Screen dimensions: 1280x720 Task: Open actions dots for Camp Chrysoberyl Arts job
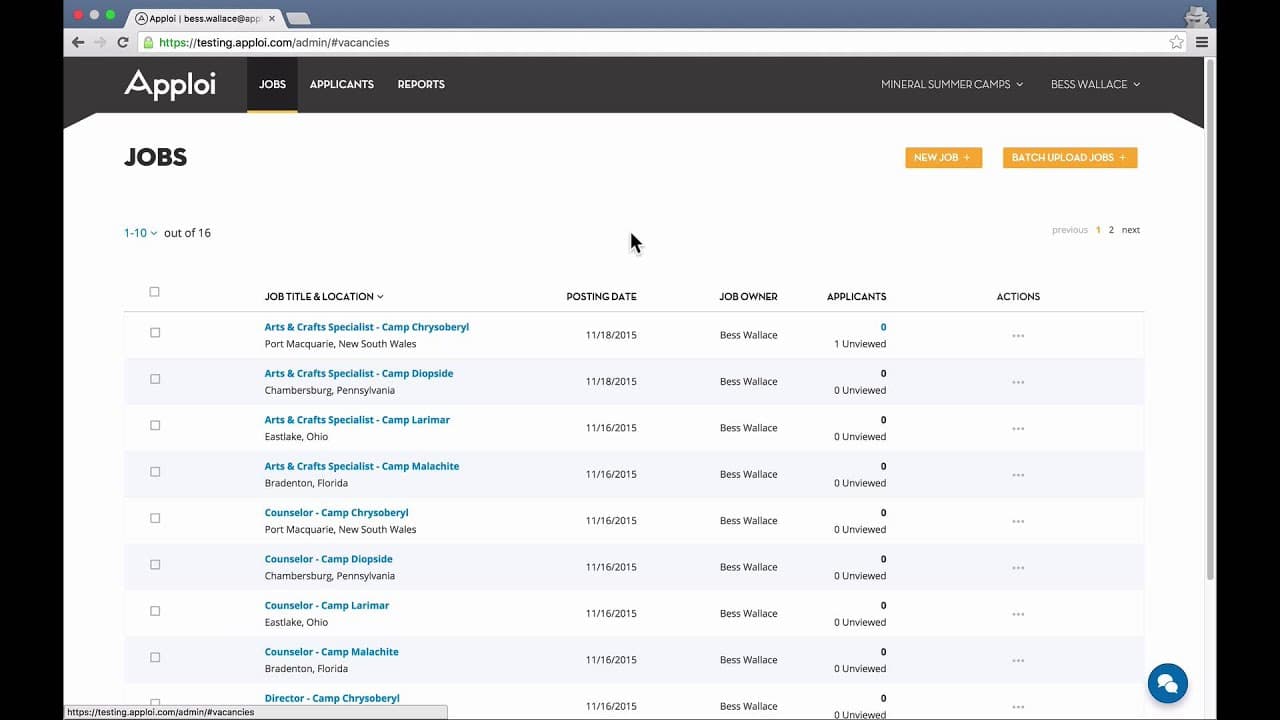(x=1018, y=336)
